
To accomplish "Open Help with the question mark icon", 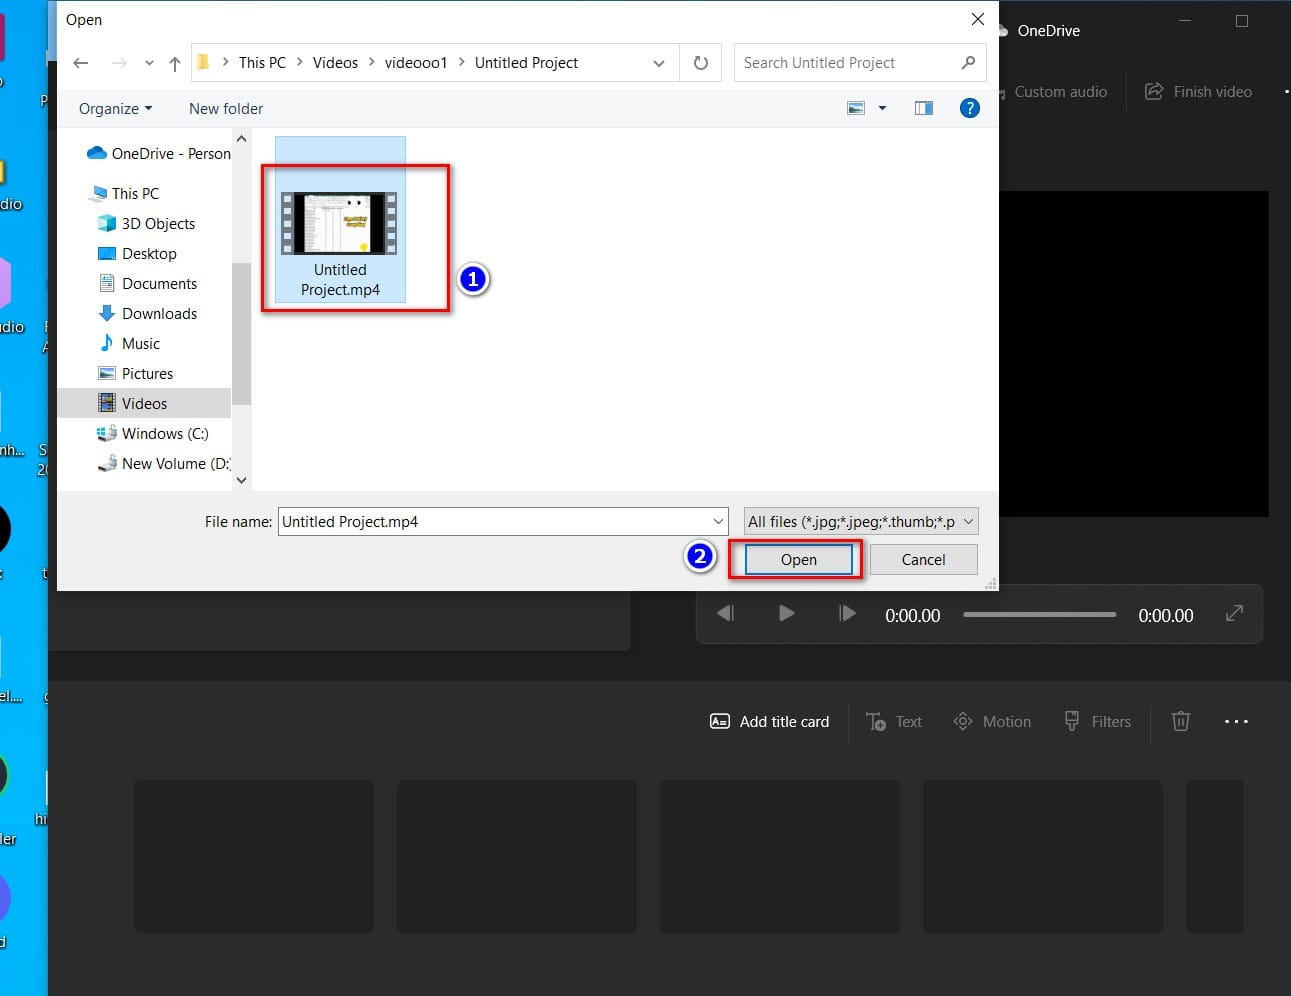I will [969, 108].
